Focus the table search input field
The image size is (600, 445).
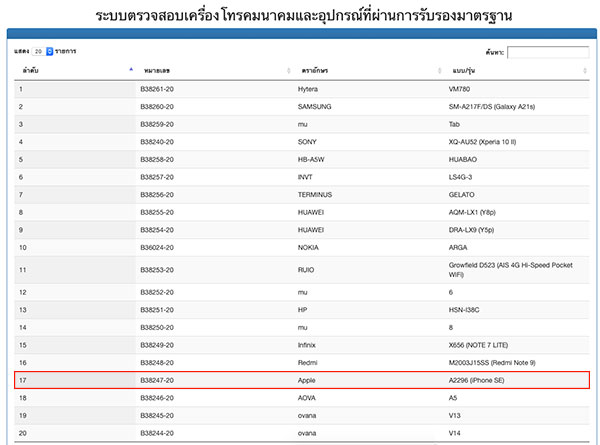coord(548,52)
